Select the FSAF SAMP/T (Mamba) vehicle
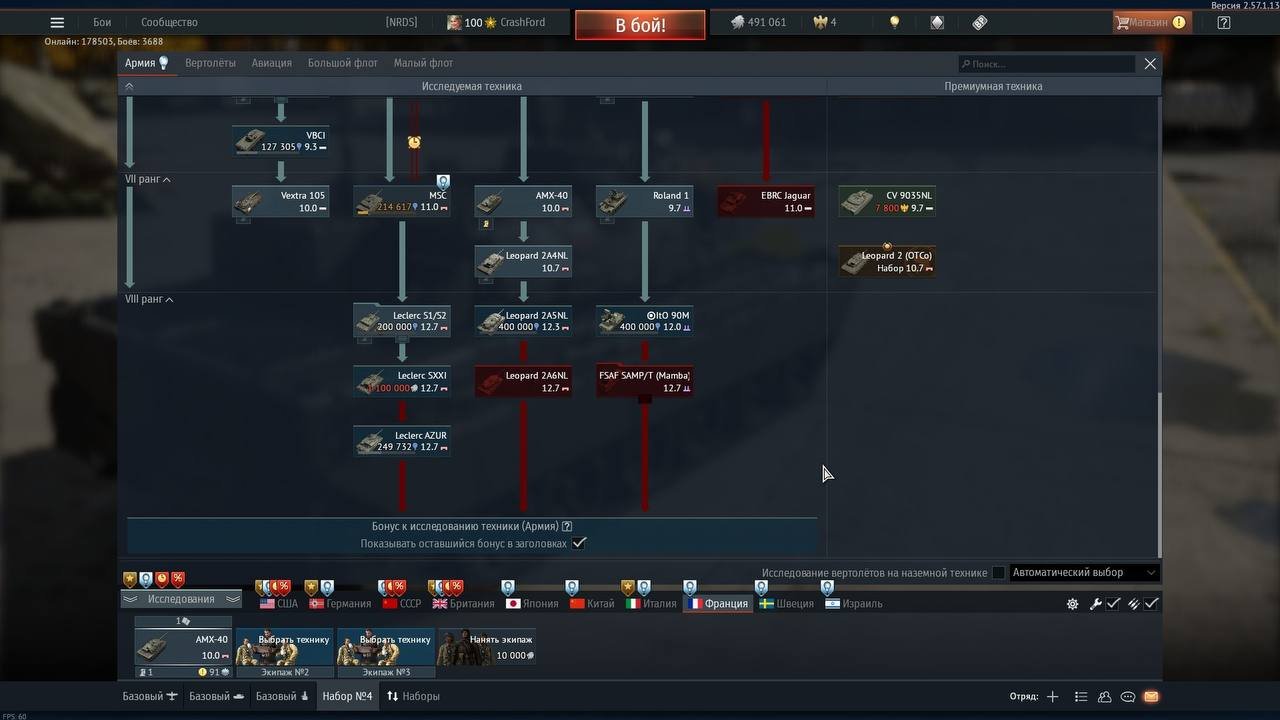1280x720 pixels. [x=645, y=382]
